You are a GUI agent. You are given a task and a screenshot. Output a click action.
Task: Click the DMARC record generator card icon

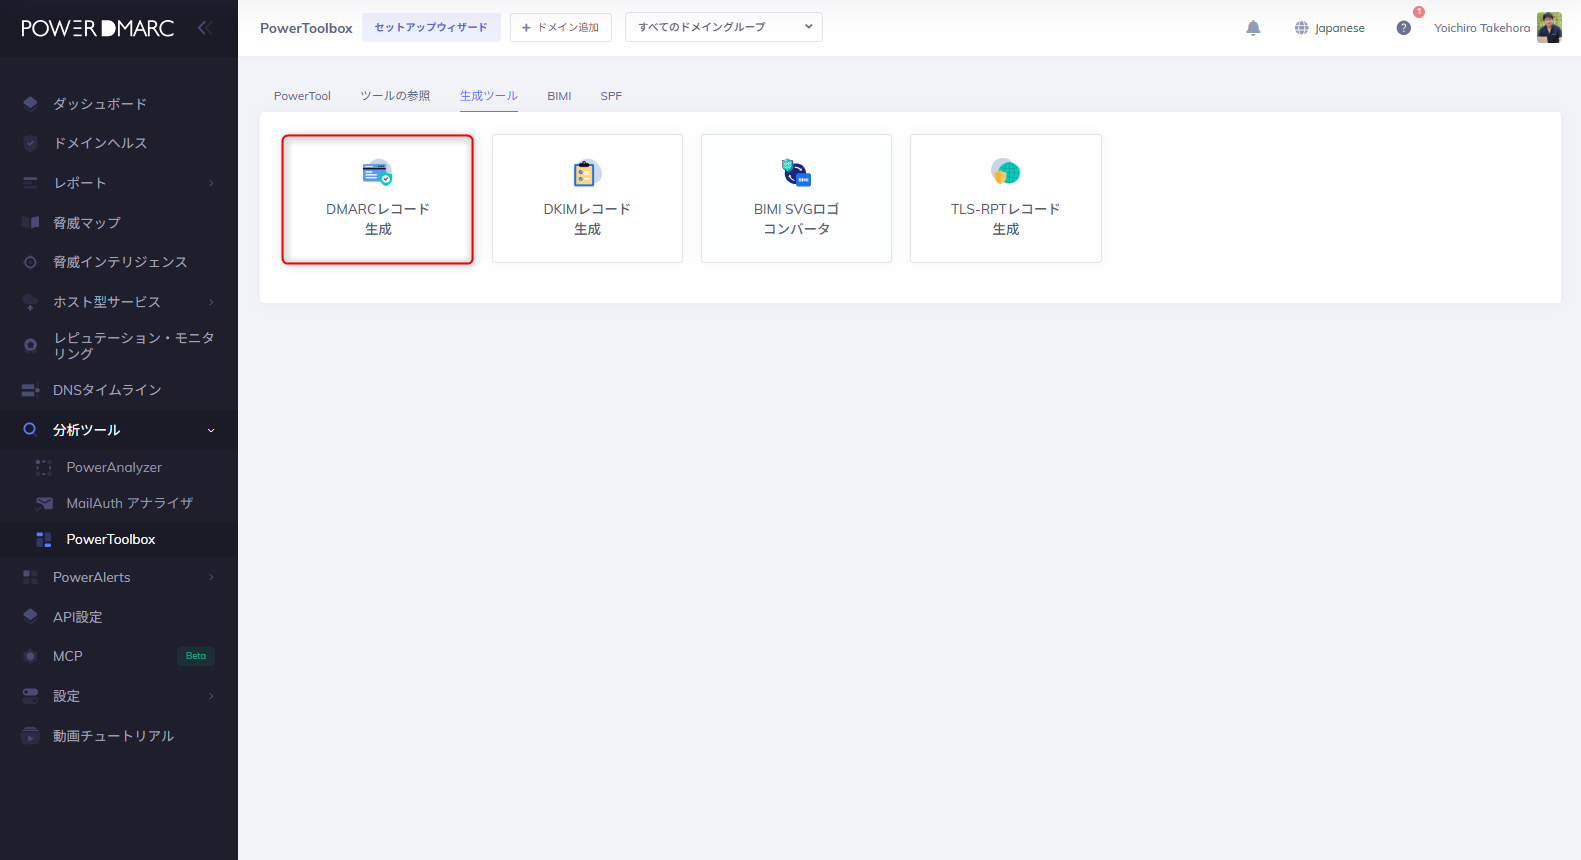tap(377, 172)
